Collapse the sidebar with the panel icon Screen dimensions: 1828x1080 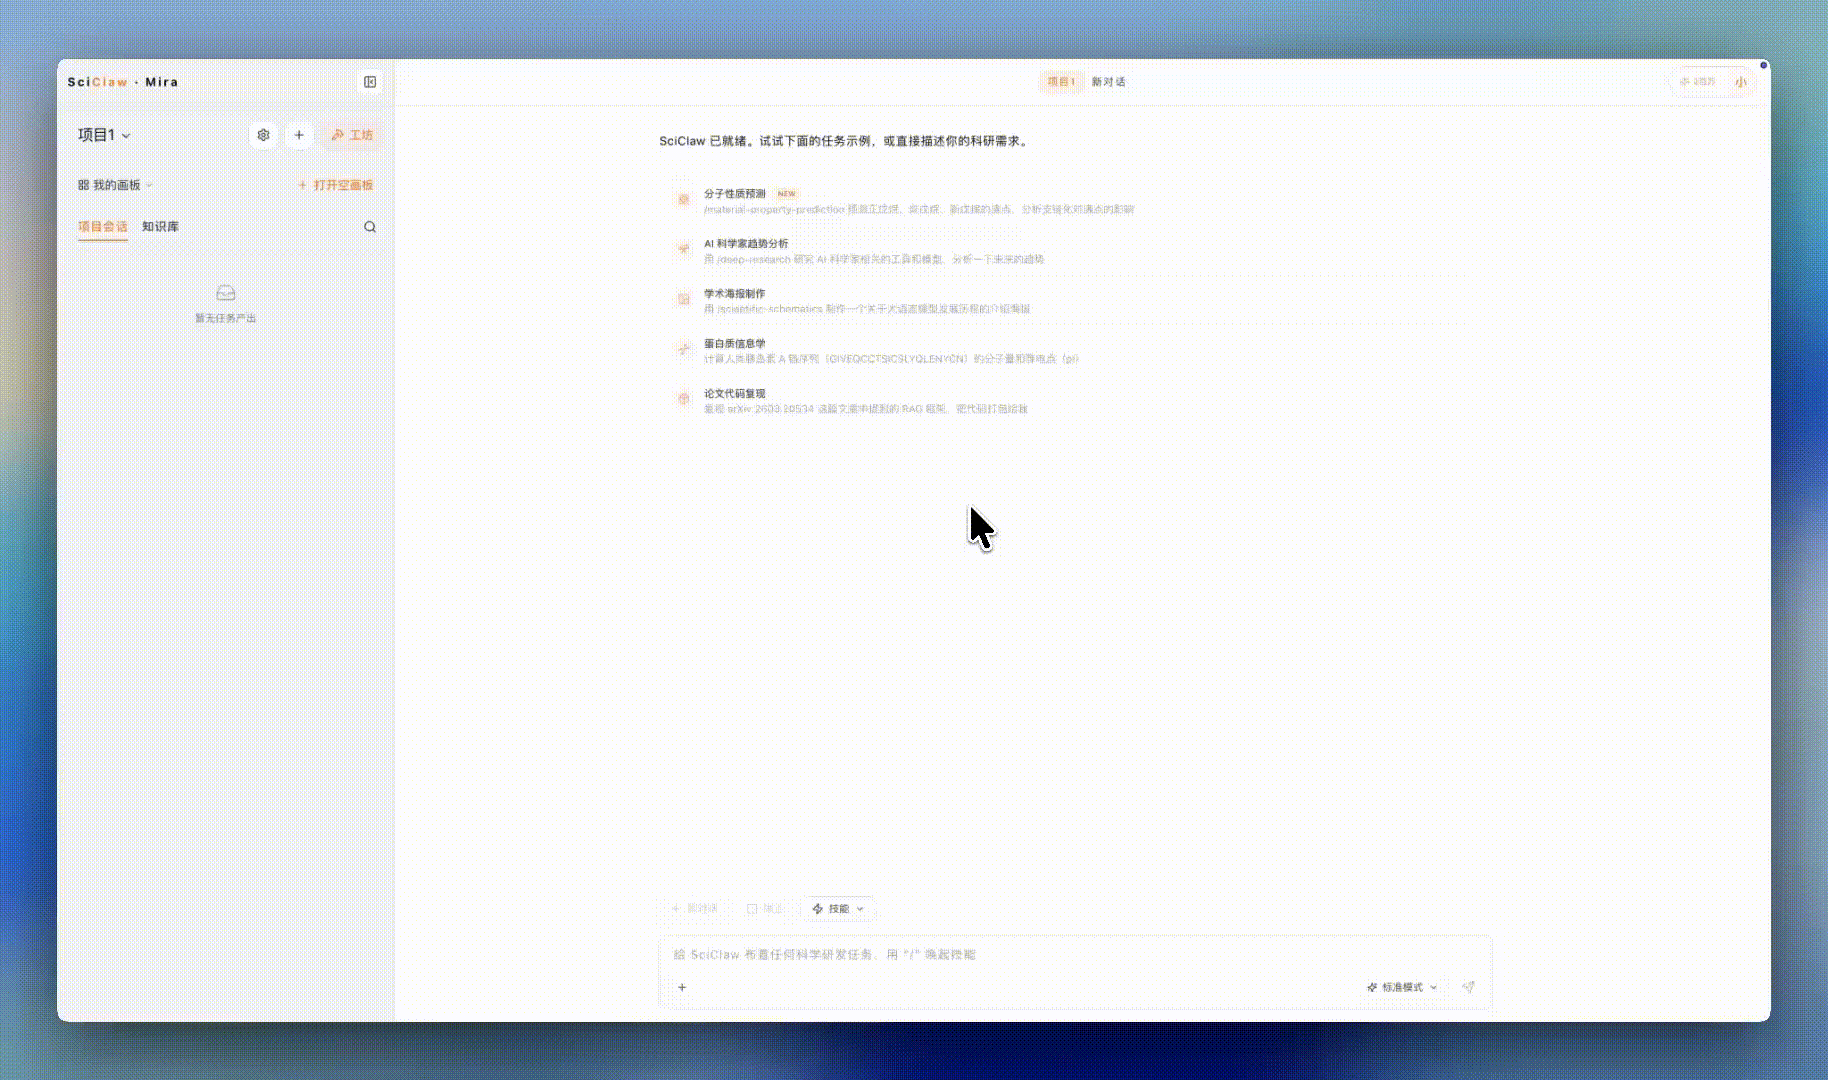[x=370, y=82]
